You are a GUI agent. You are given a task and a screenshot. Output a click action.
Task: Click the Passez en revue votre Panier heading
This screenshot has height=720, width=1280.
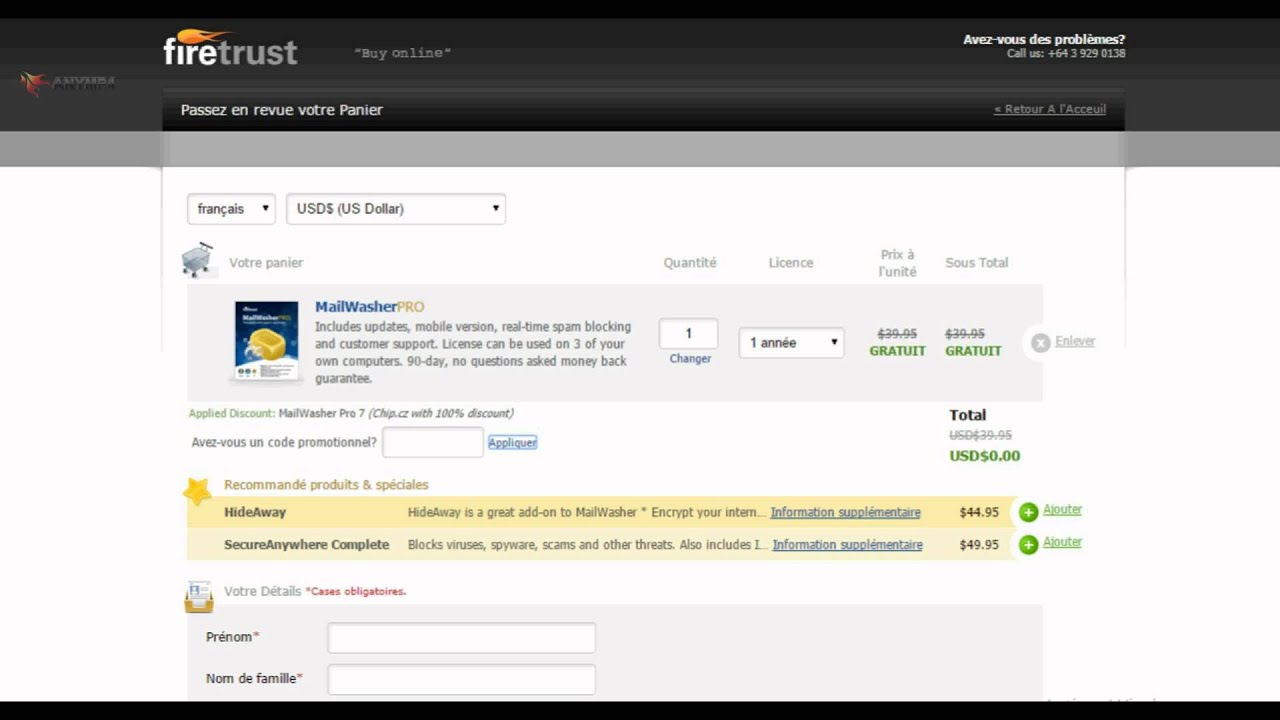(x=282, y=110)
